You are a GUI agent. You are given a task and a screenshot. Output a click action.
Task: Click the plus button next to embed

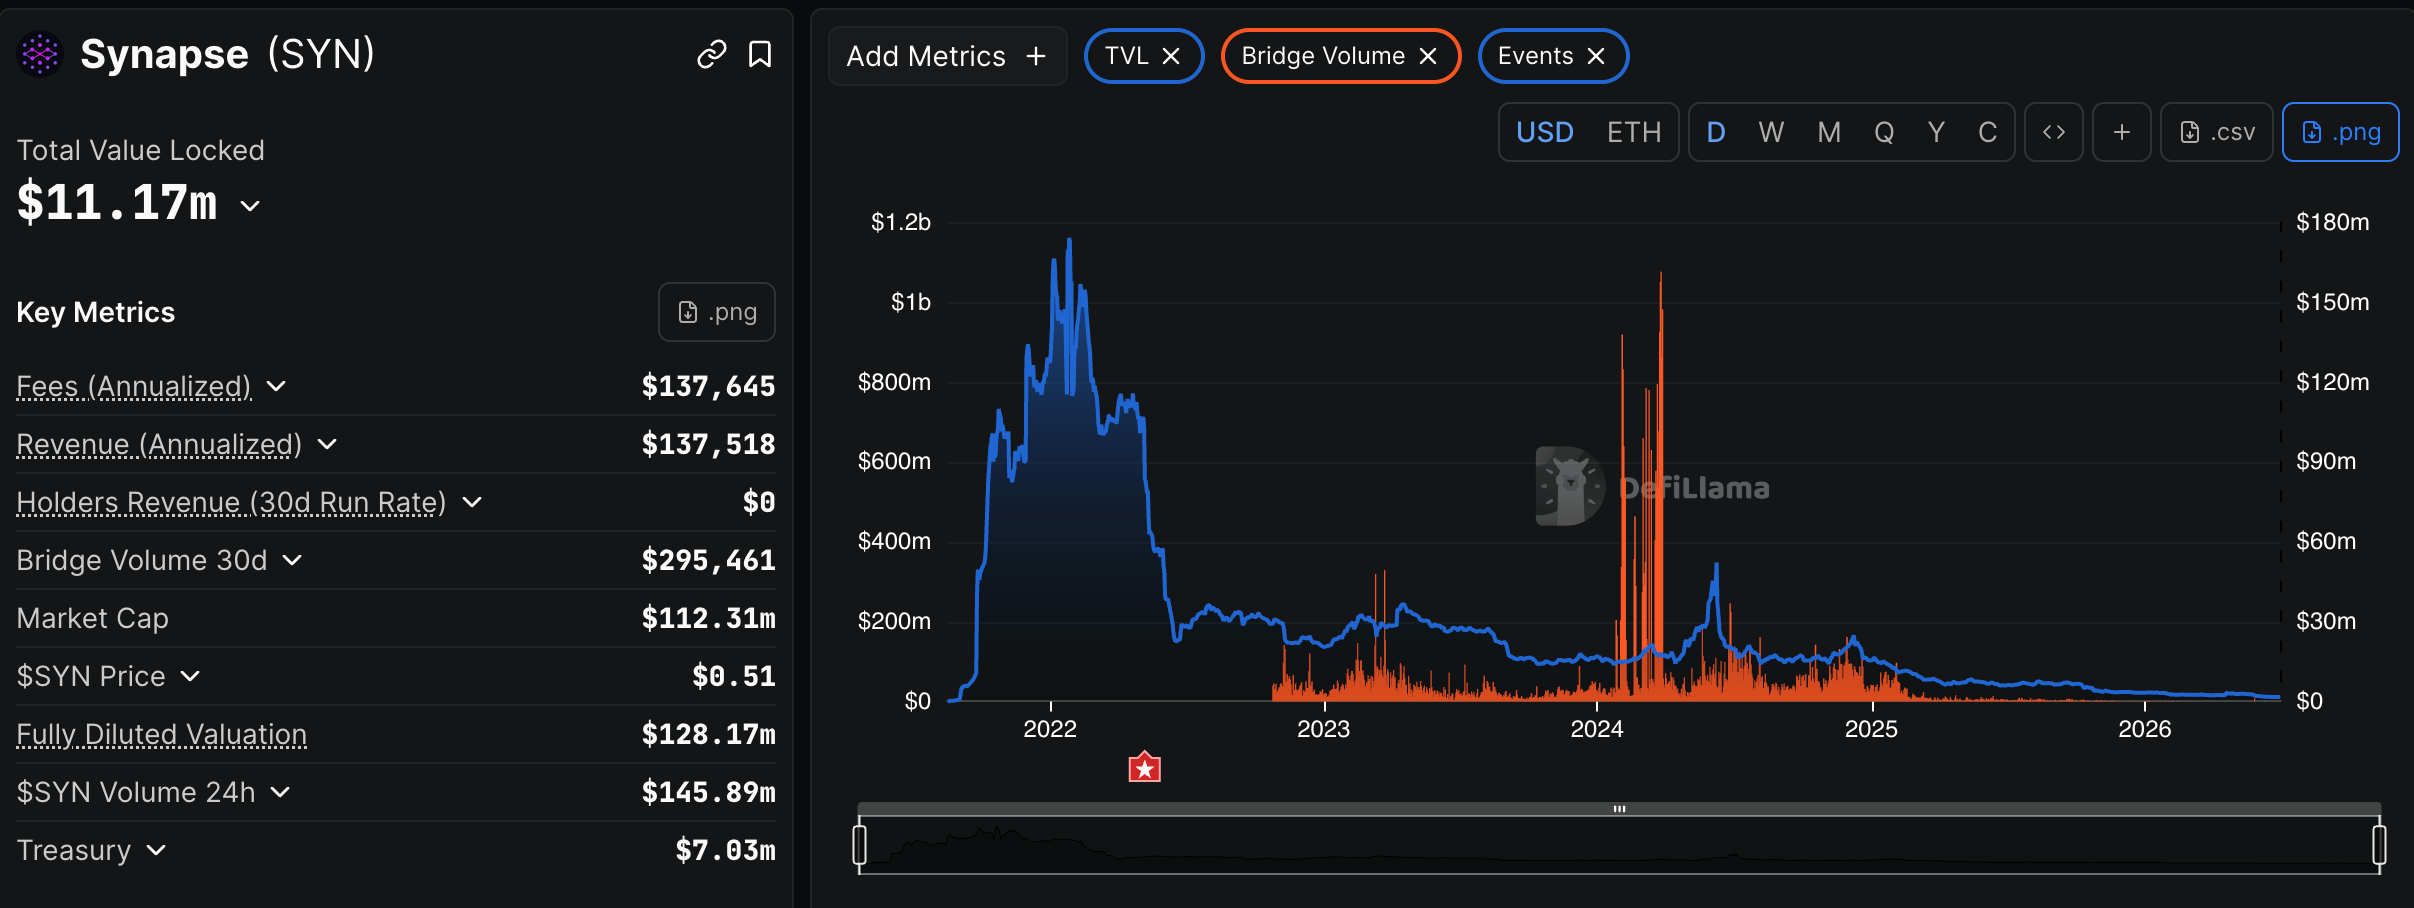[x=2122, y=132]
